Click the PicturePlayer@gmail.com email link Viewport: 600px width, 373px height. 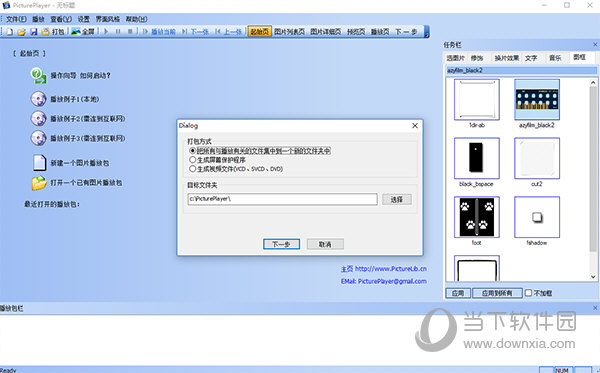coord(392,281)
